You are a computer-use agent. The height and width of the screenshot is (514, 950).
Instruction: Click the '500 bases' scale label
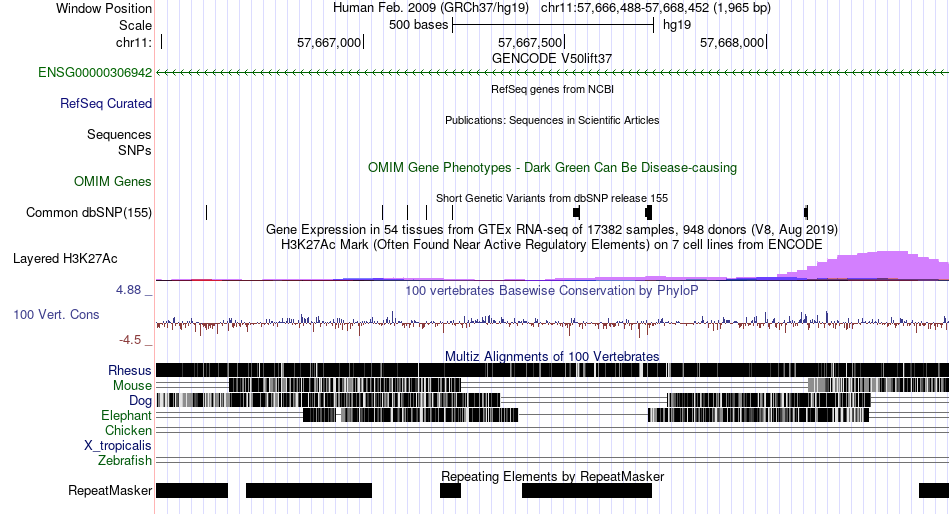tap(419, 25)
